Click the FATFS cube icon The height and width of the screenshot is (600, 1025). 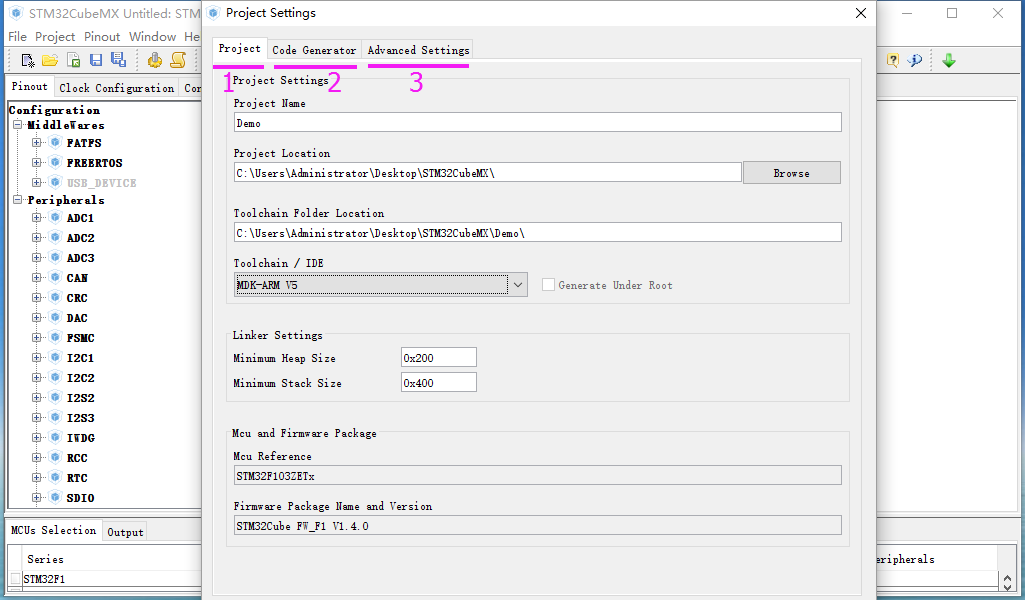(56, 142)
